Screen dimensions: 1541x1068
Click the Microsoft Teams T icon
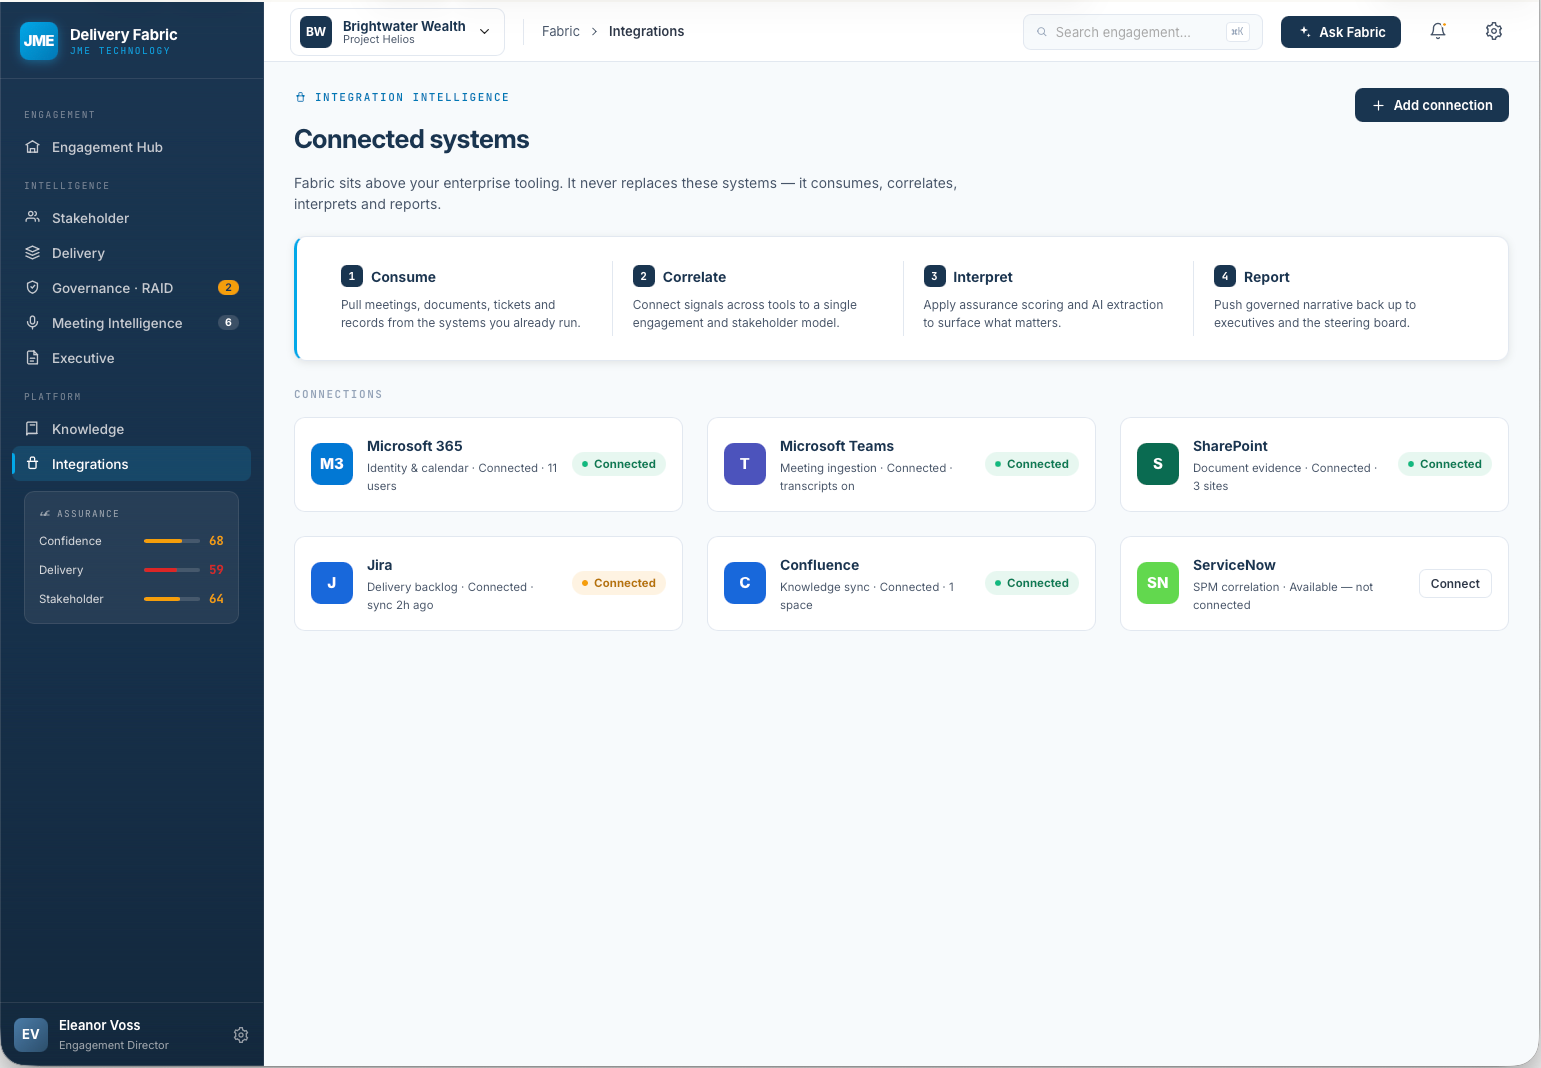(x=745, y=464)
